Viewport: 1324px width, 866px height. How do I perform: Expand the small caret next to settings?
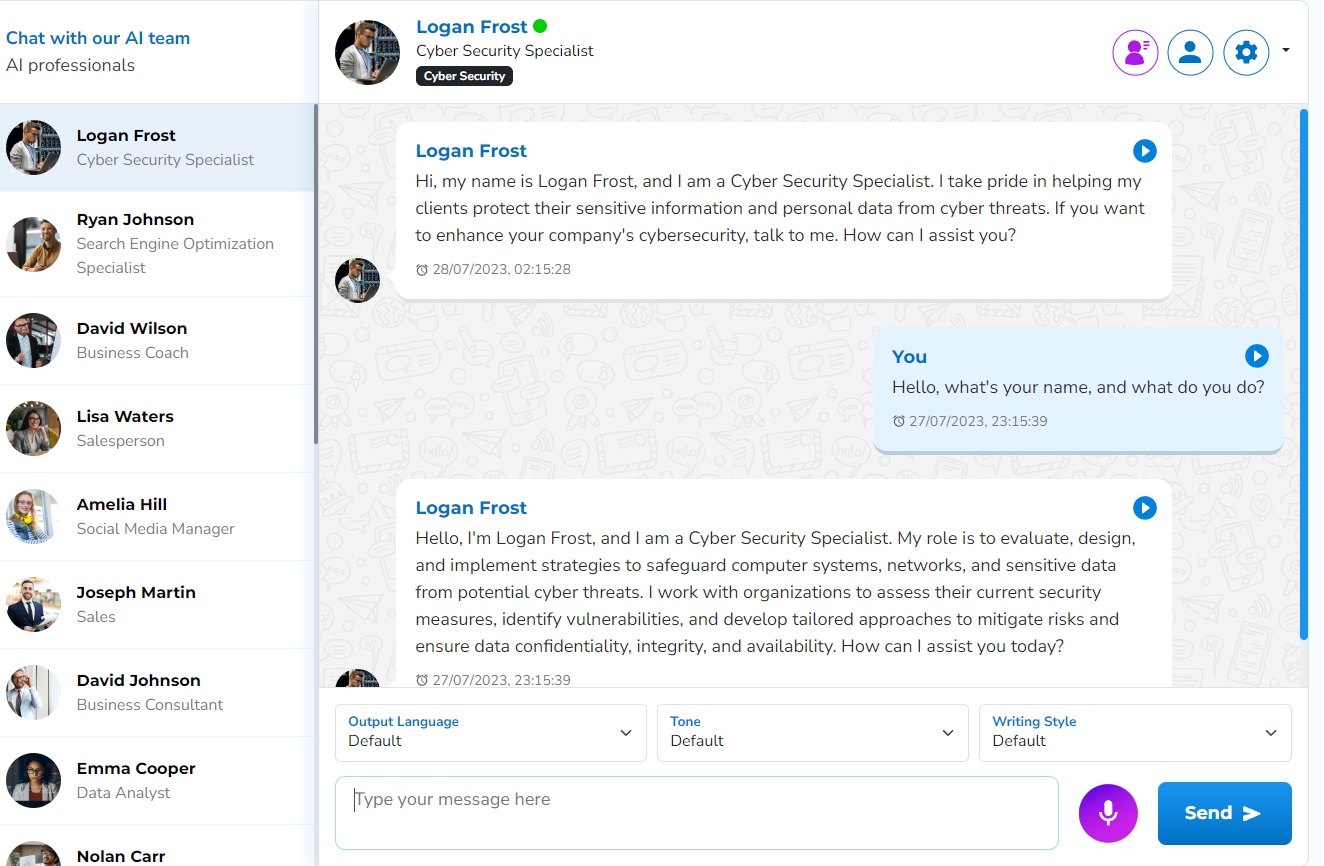coord(1286,49)
